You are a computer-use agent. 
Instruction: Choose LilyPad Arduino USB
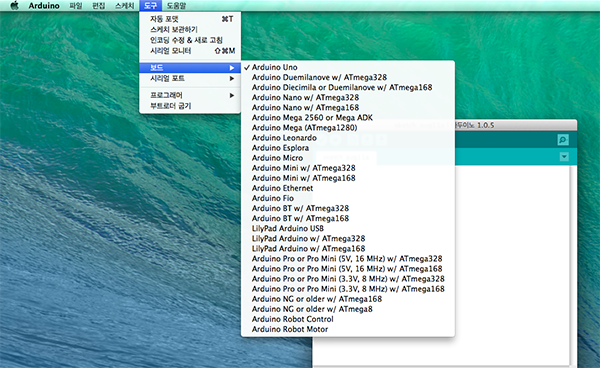tap(348, 228)
